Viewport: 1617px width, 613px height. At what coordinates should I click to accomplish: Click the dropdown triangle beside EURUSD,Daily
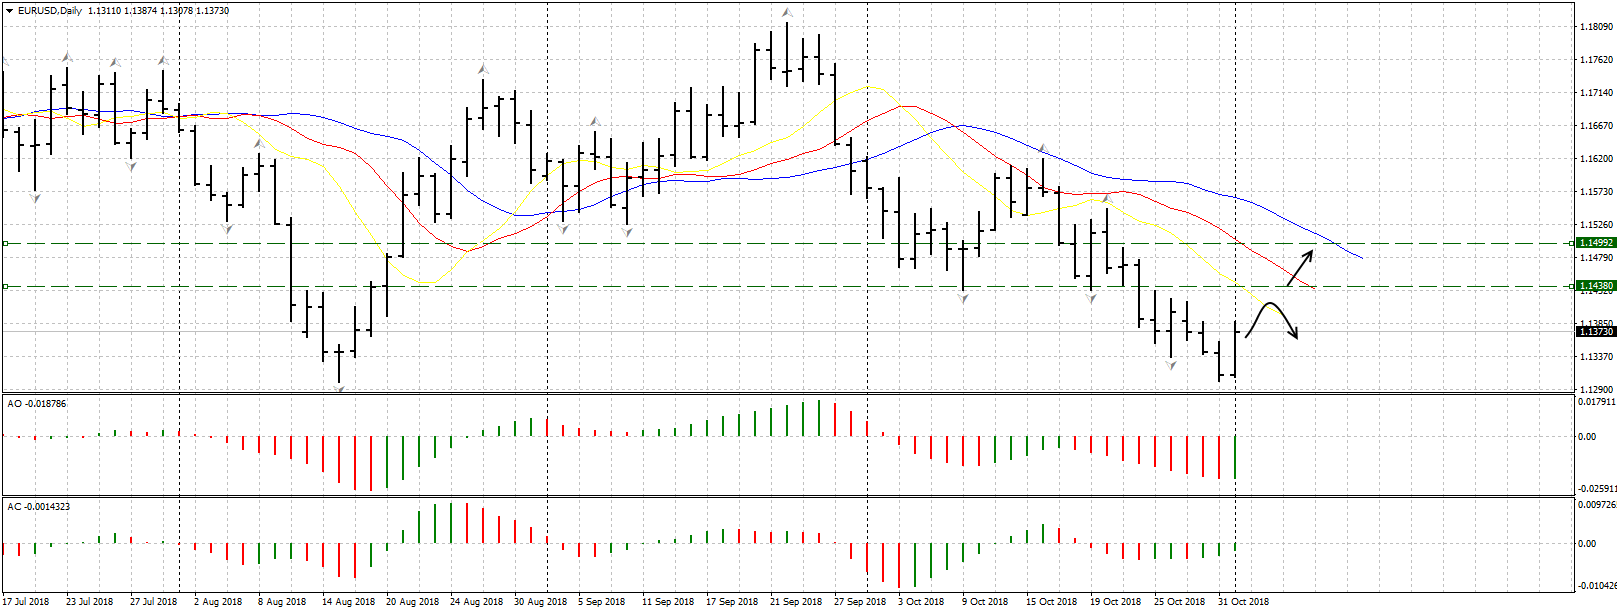point(9,11)
